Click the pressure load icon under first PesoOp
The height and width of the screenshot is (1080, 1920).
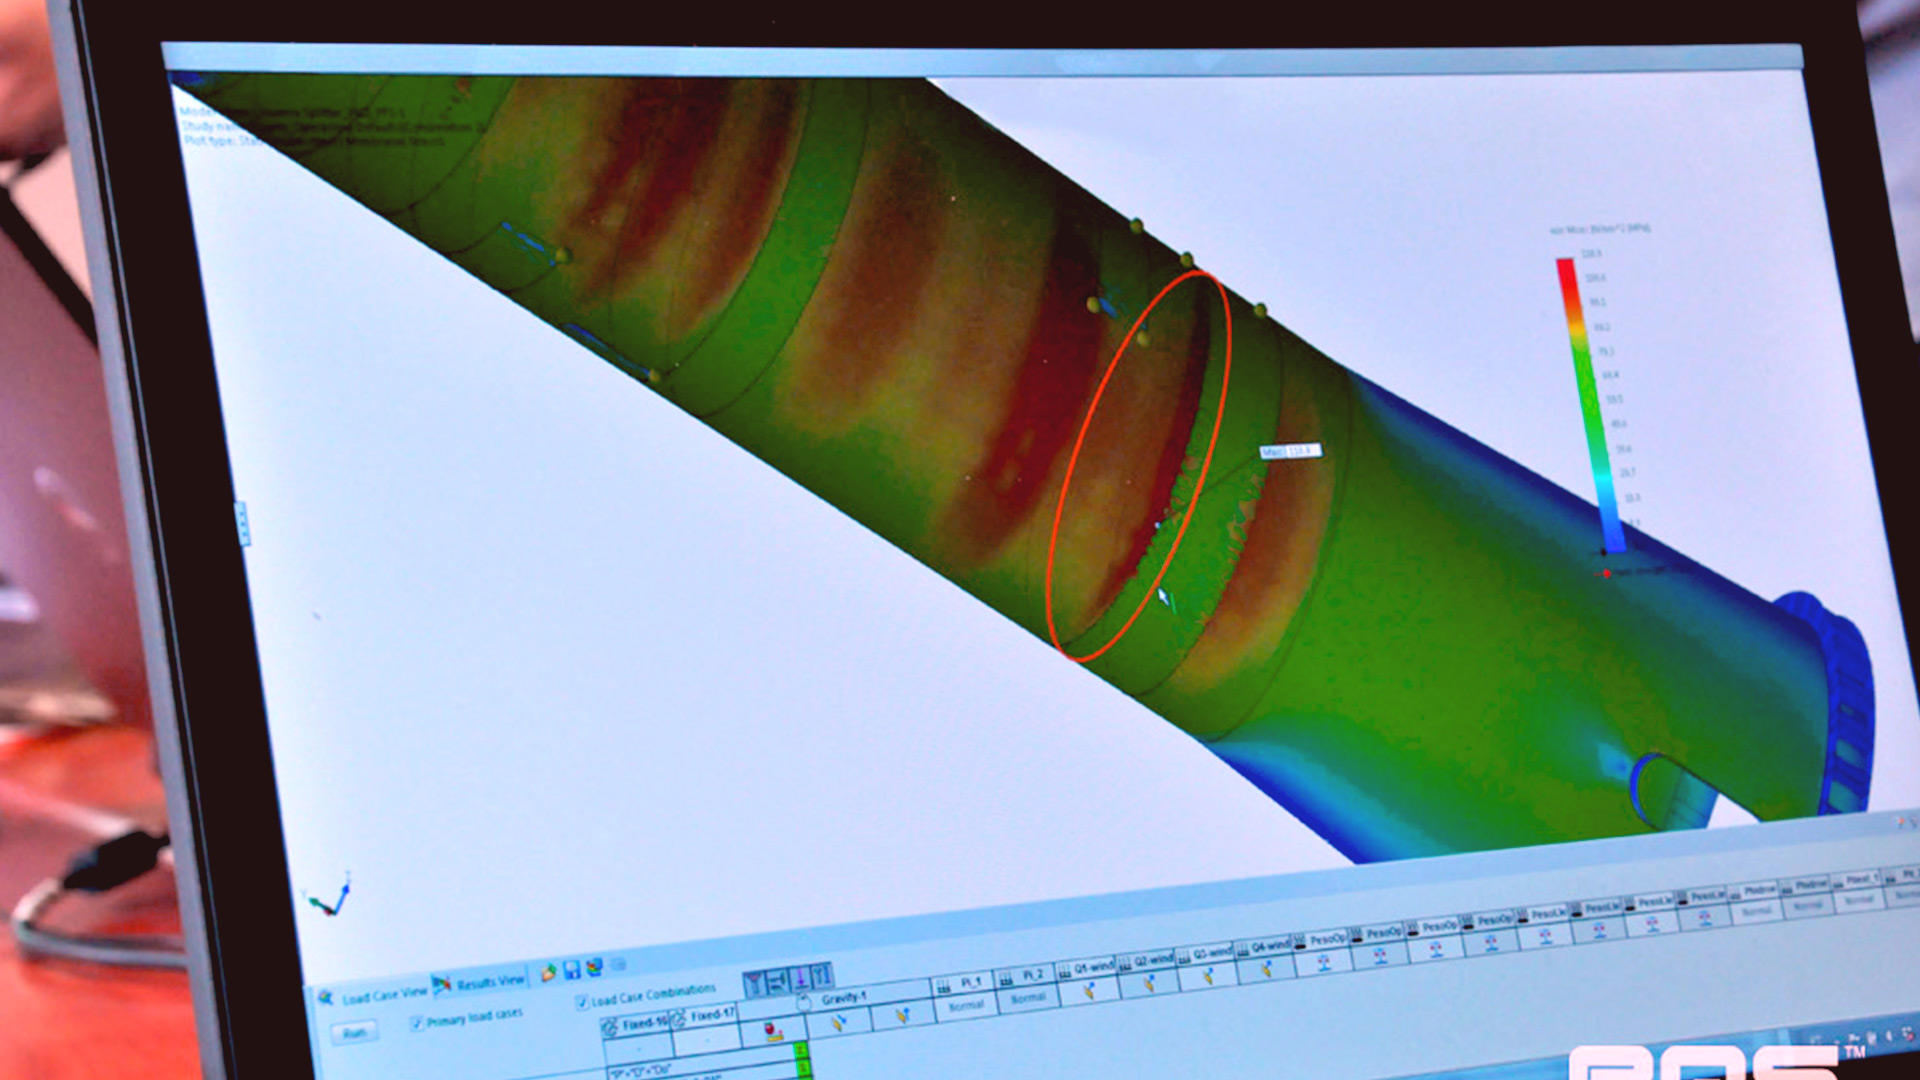1323,962
